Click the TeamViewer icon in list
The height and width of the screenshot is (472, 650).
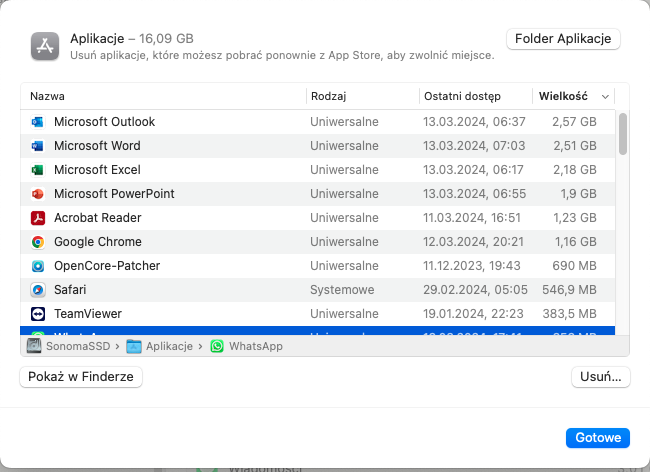click(38, 314)
